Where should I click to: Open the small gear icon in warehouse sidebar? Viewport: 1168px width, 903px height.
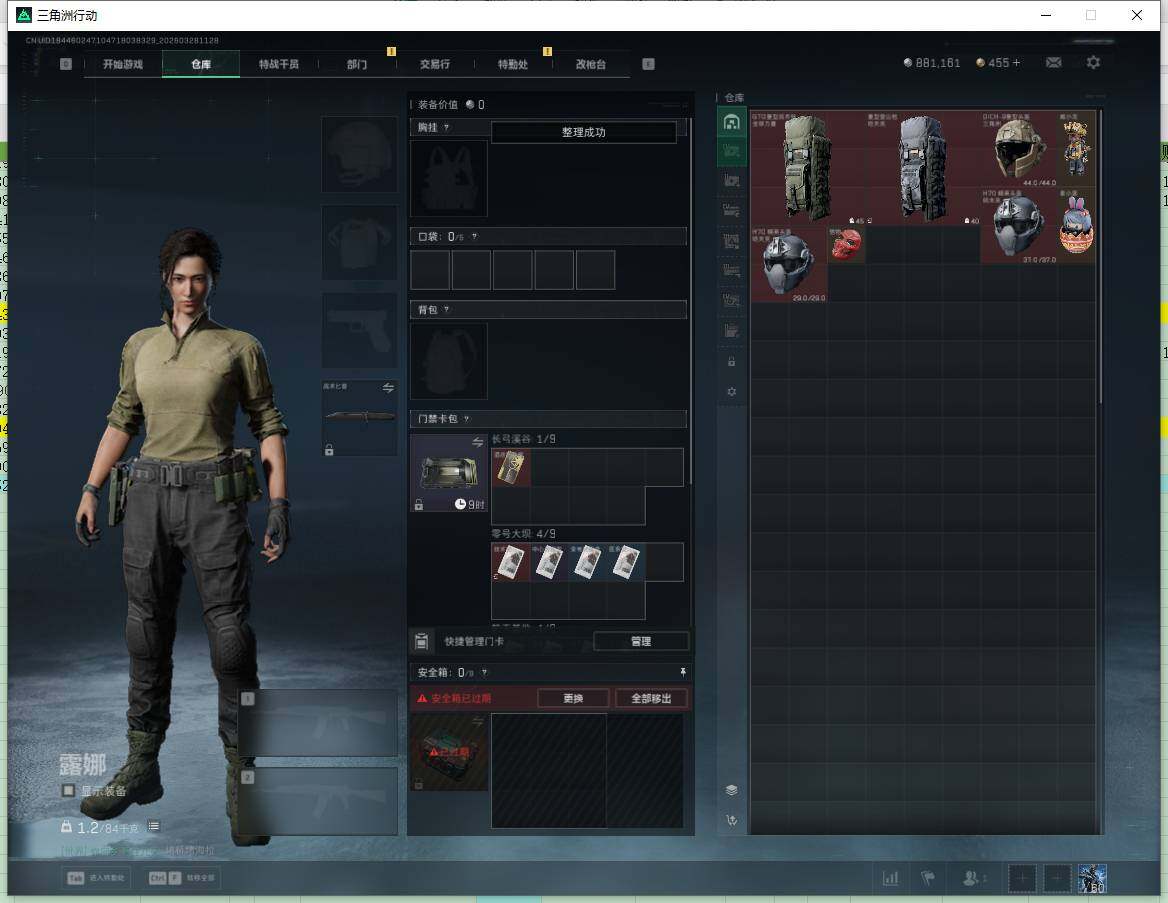point(731,391)
